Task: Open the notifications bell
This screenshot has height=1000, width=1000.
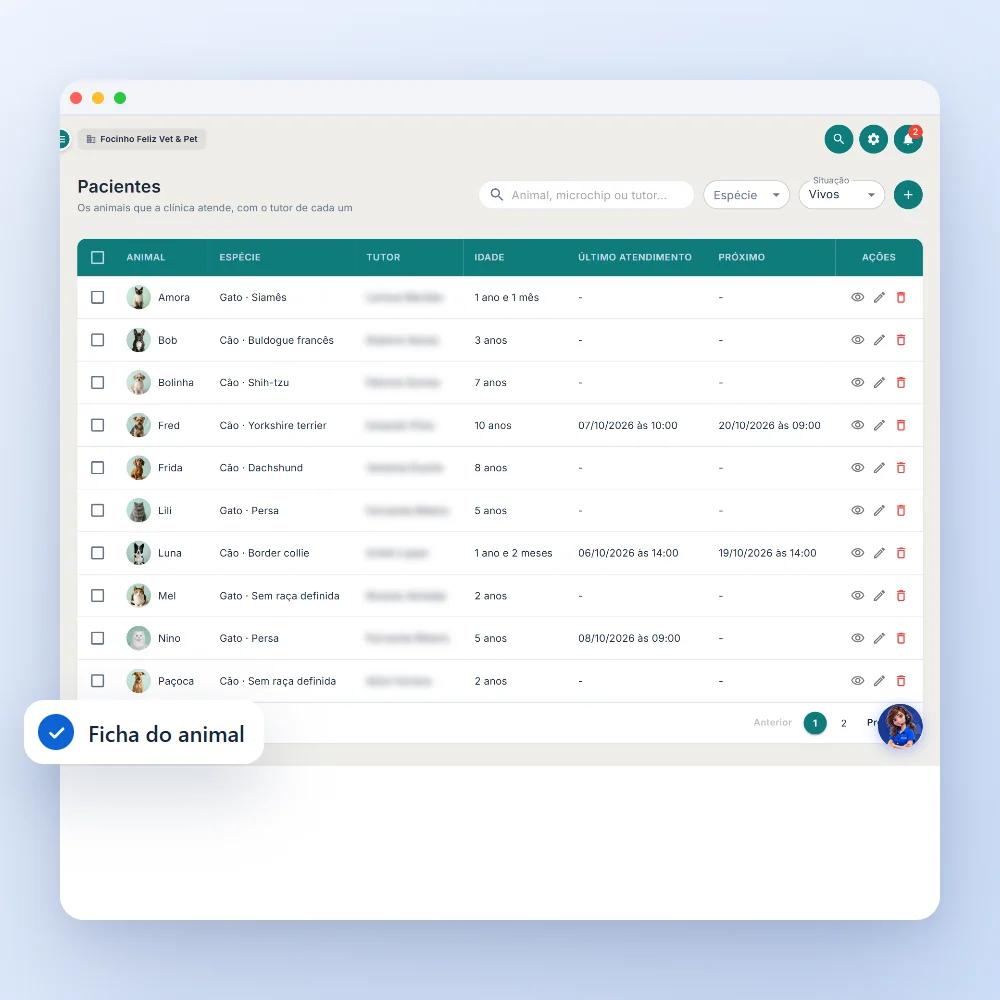Action: (908, 139)
